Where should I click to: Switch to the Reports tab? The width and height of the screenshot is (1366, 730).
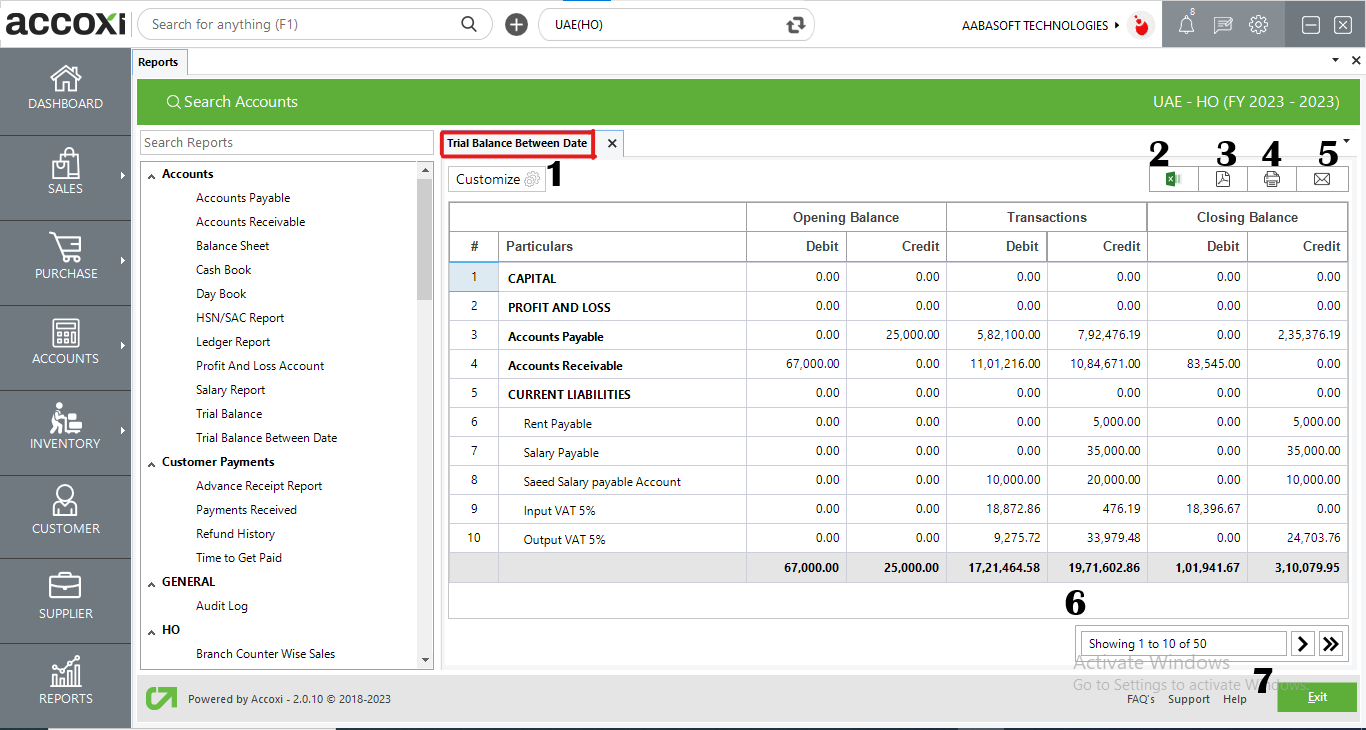(159, 61)
